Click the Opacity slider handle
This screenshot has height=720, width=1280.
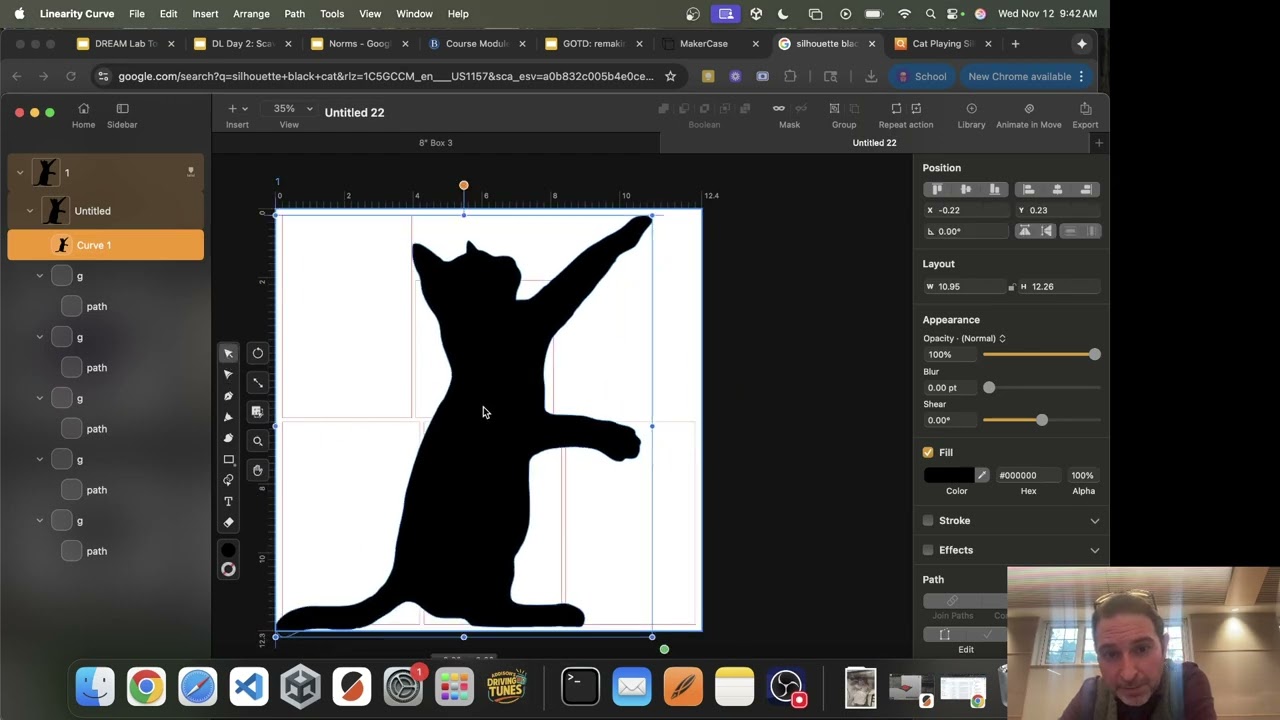pyautogui.click(x=1094, y=354)
